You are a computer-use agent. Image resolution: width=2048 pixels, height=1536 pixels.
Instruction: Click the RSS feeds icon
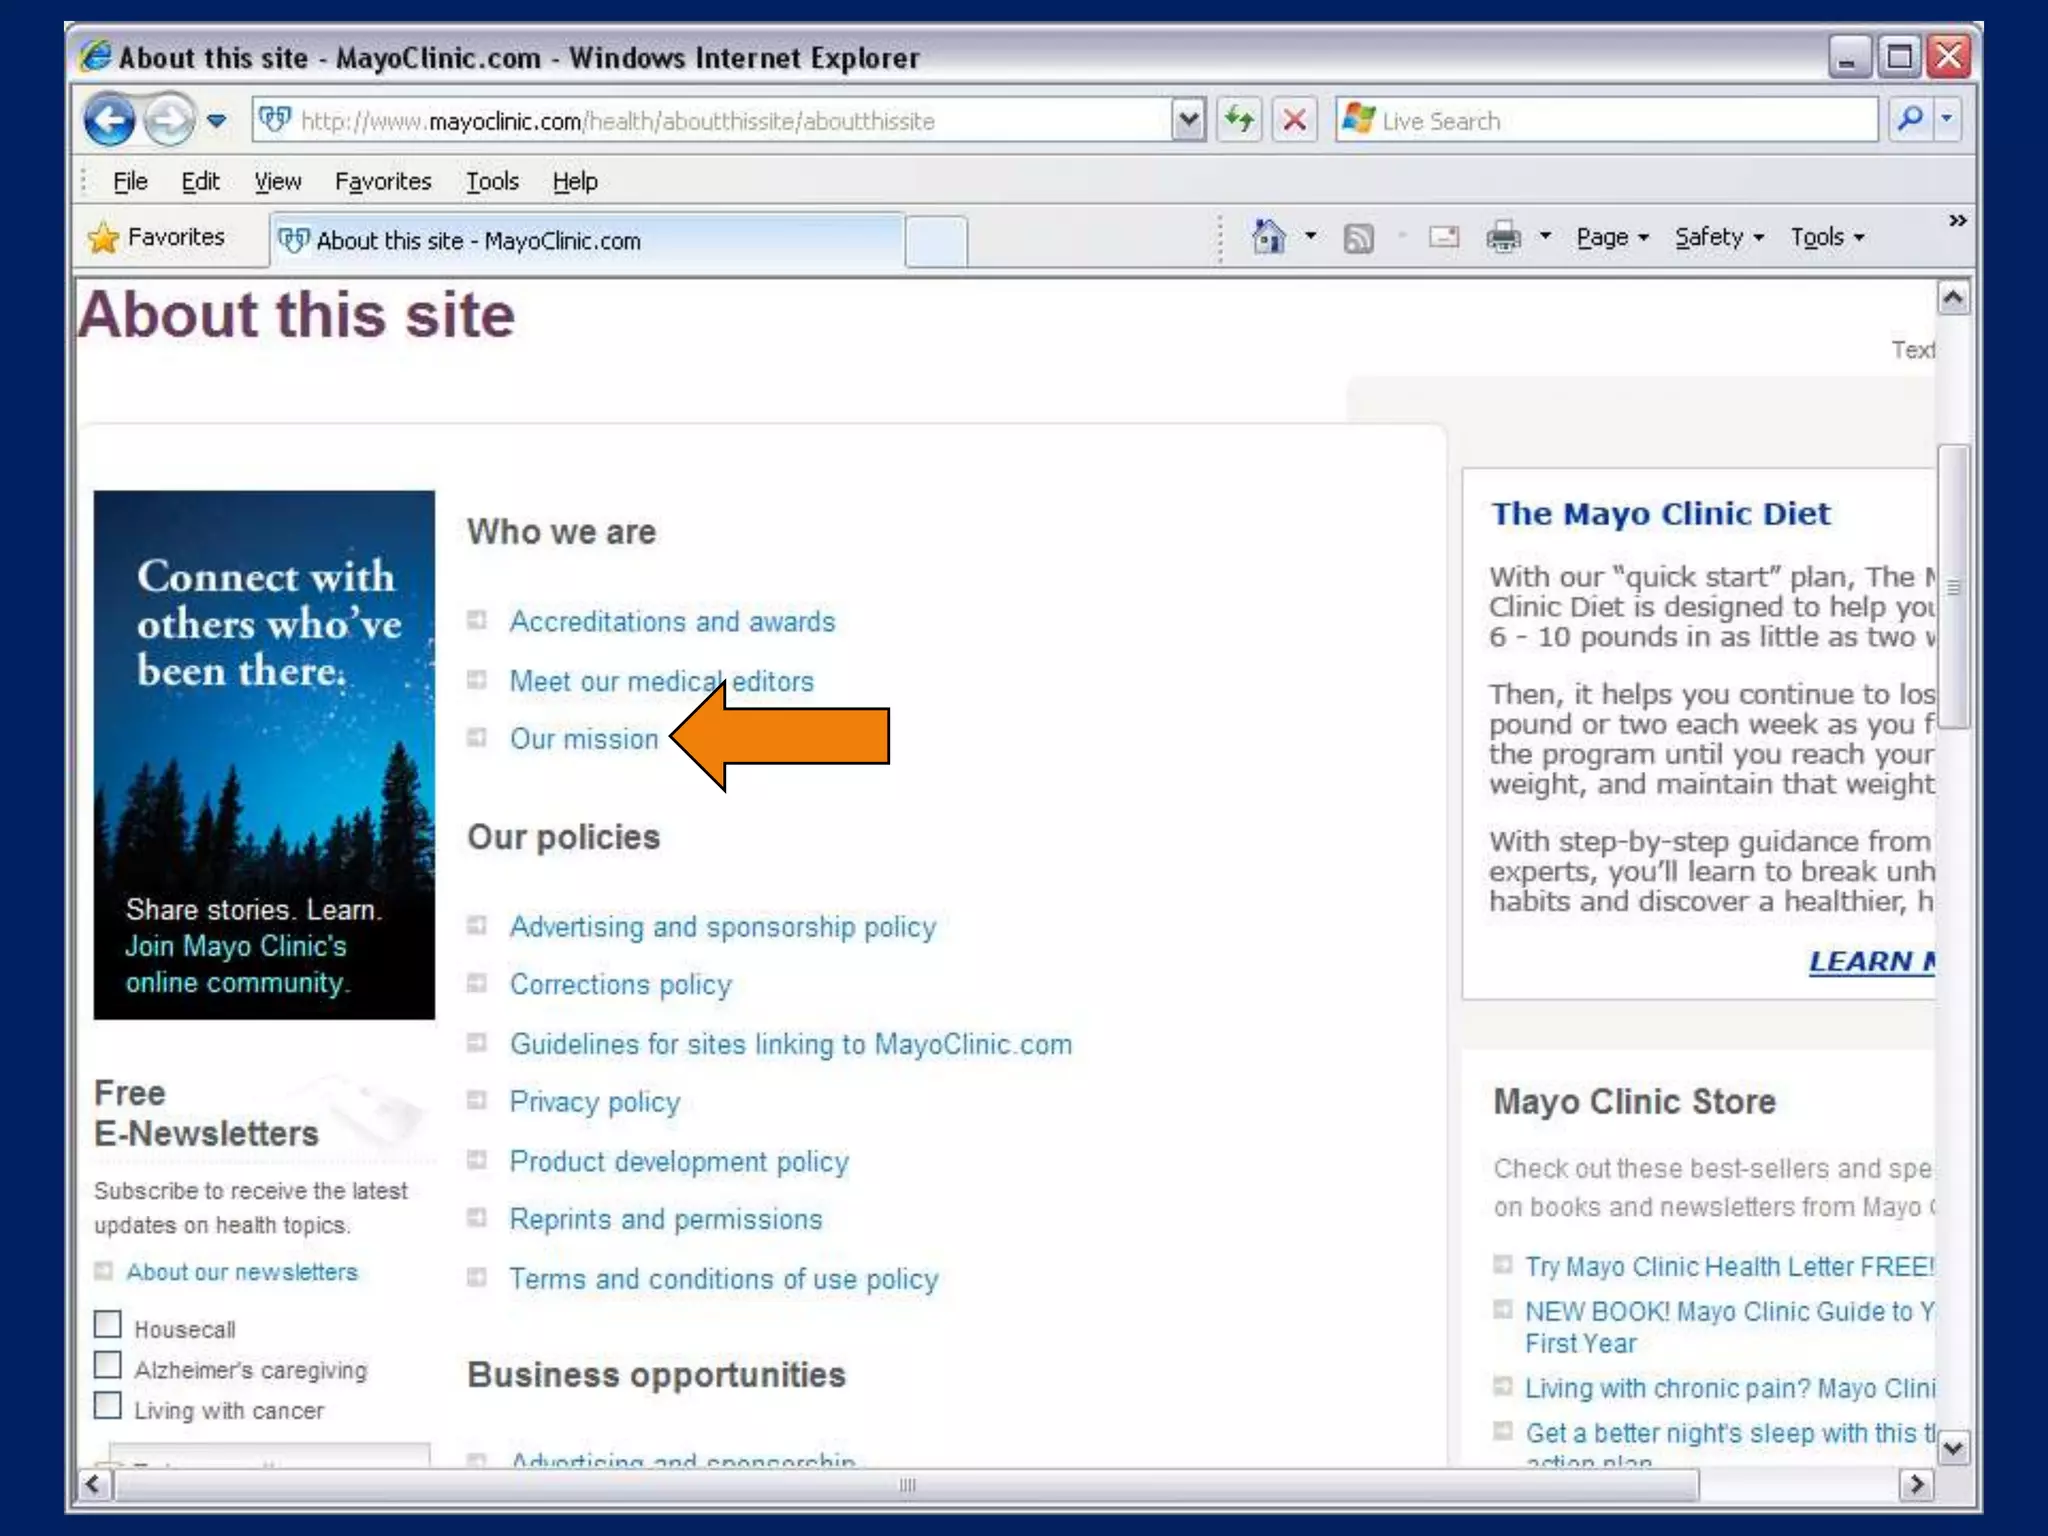(x=1358, y=238)
